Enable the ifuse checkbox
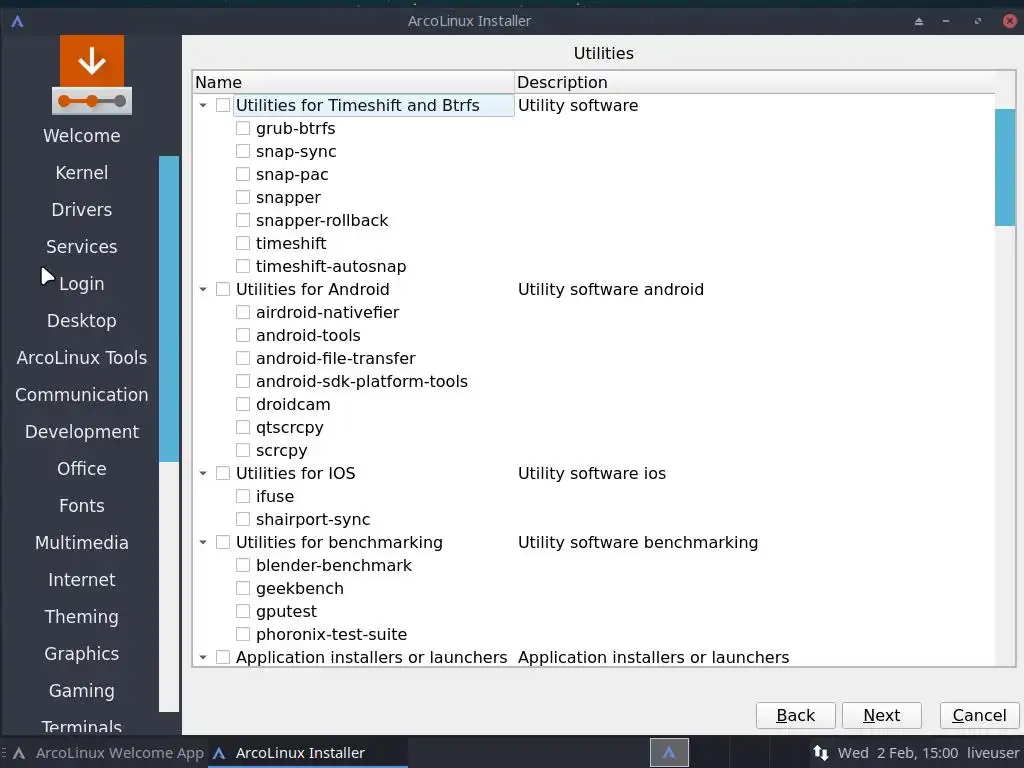Screen dimensions: 1024x768 (x=243, y=496)
